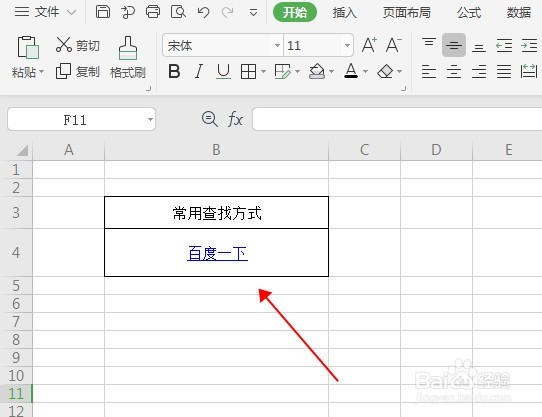Expand the 文件 menu chevron
The height and width of the screenshot is (417, 542).
72,13
